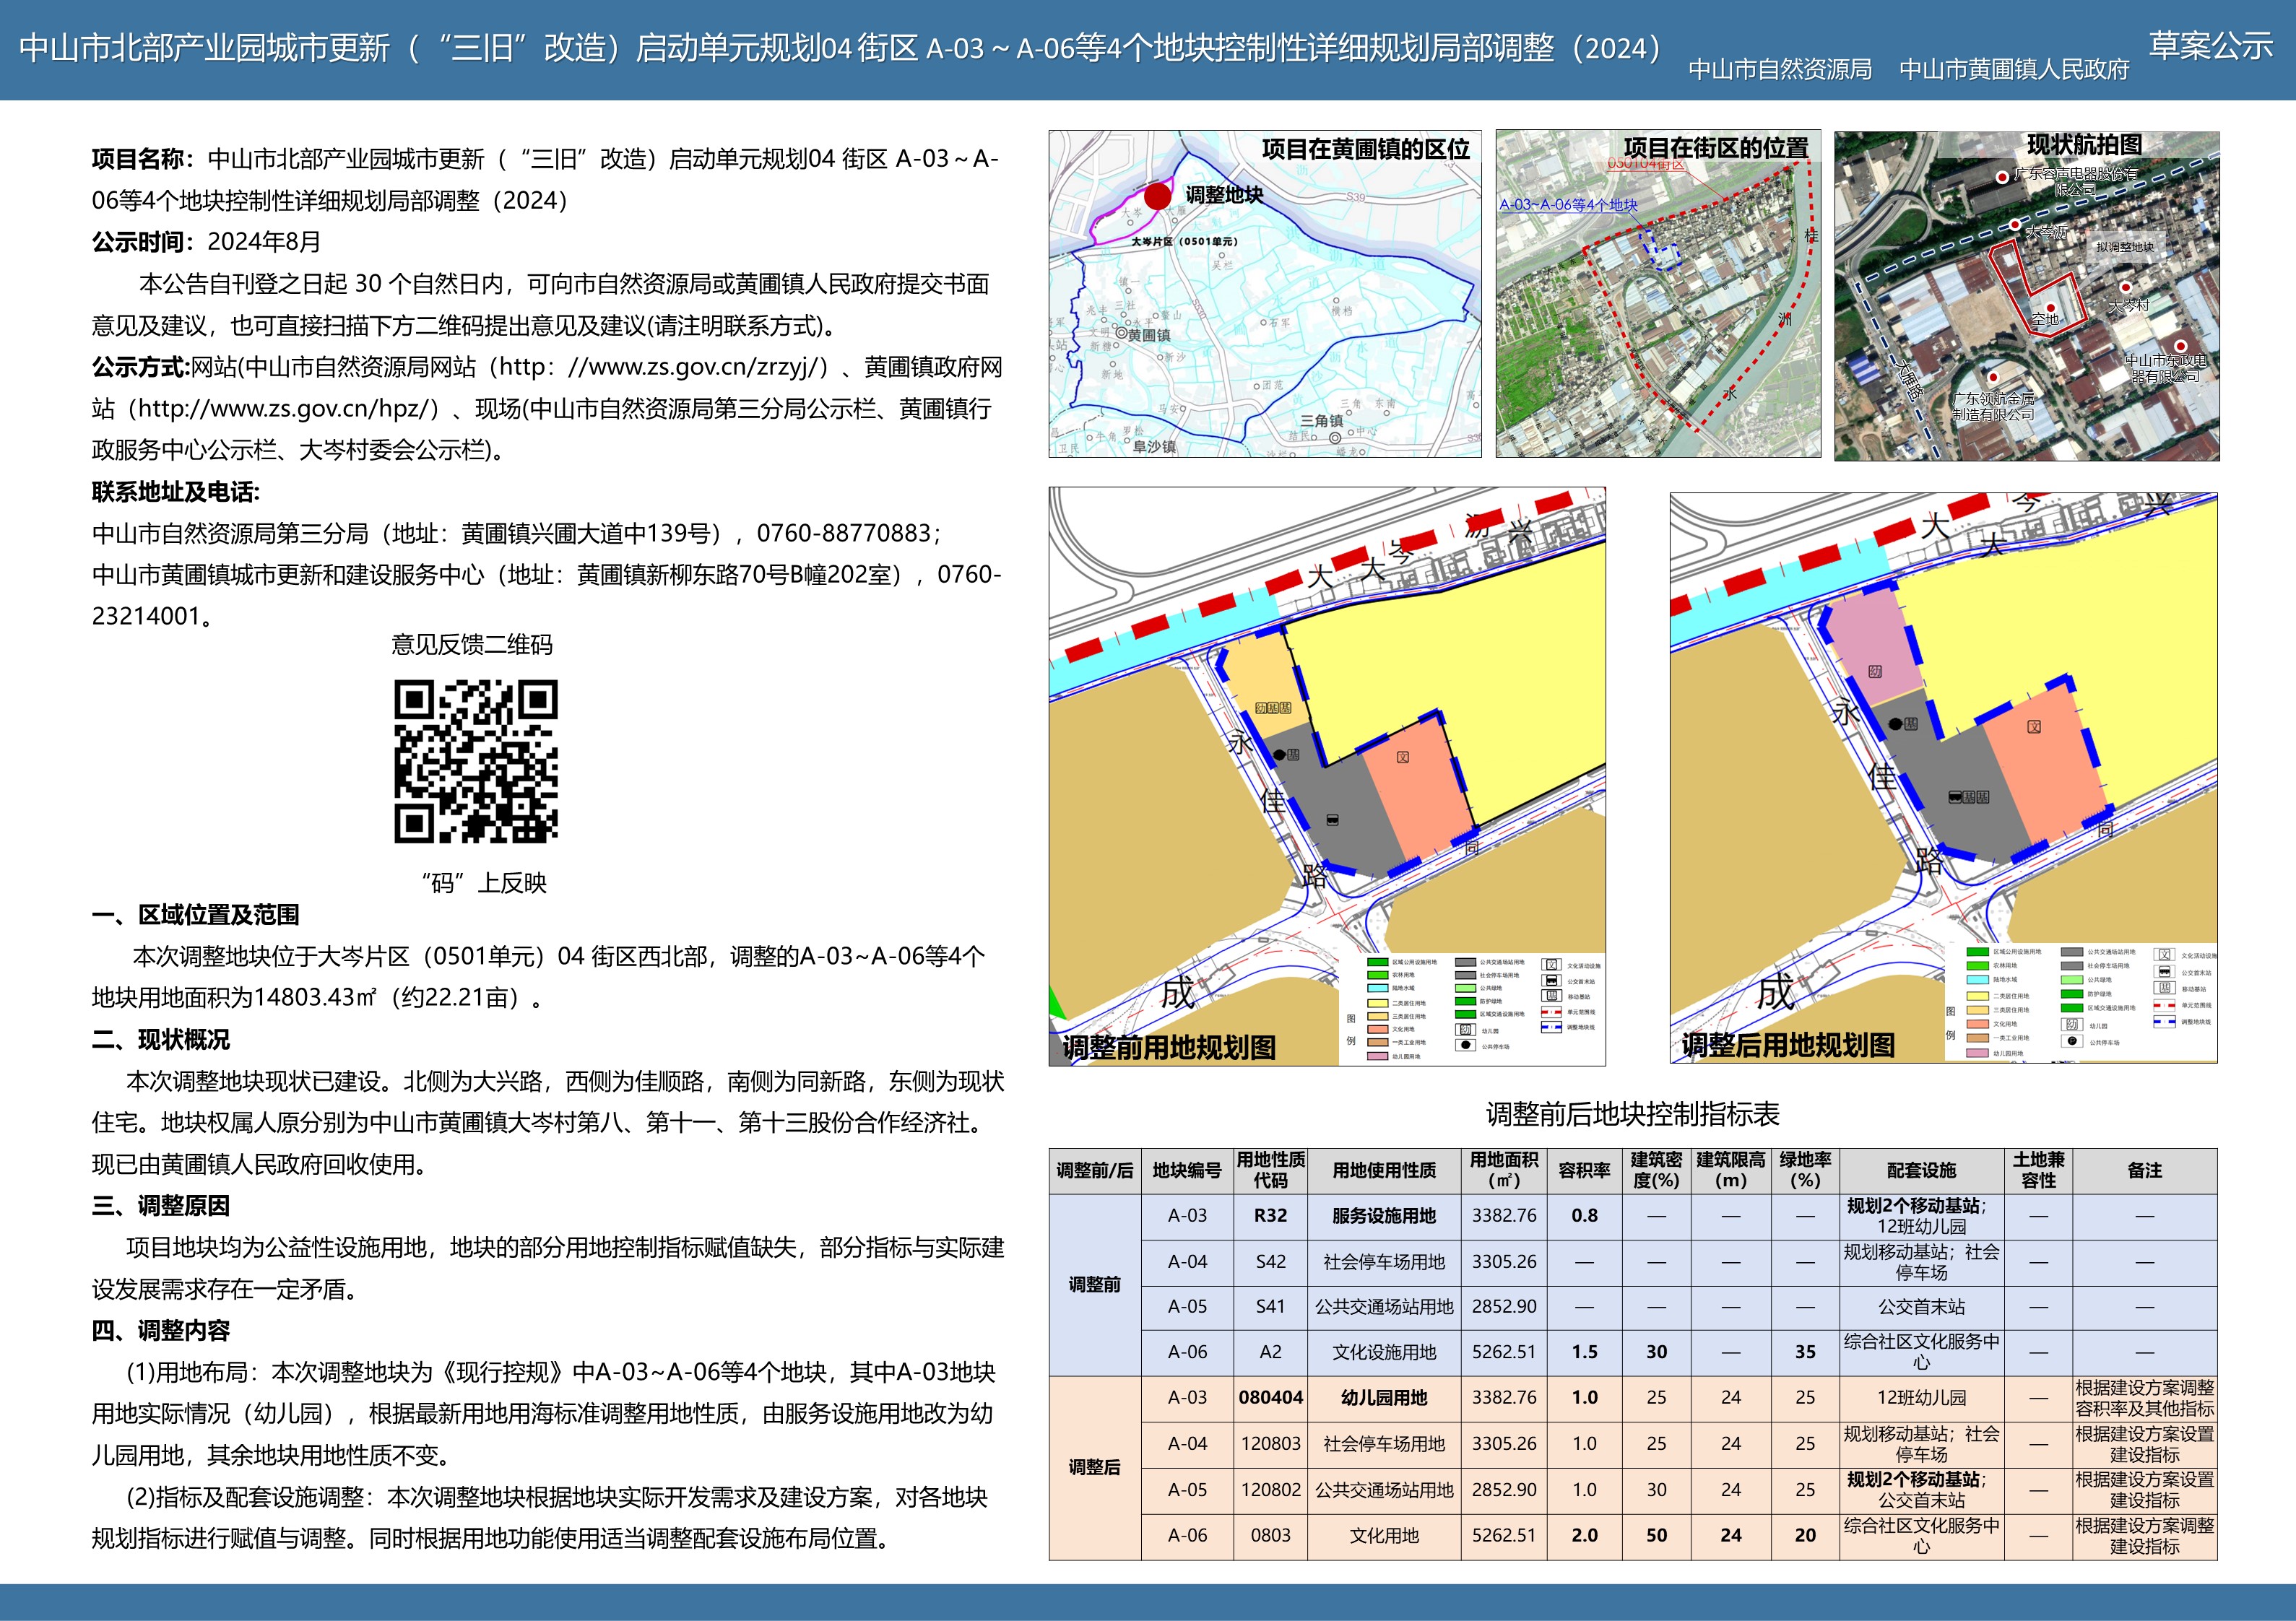The width and height of the screenshot is (2296, 1621).
Task: Click the cyan 陆地水域 swatch in the 调整前 map legend
Action: click(1378, 988)
